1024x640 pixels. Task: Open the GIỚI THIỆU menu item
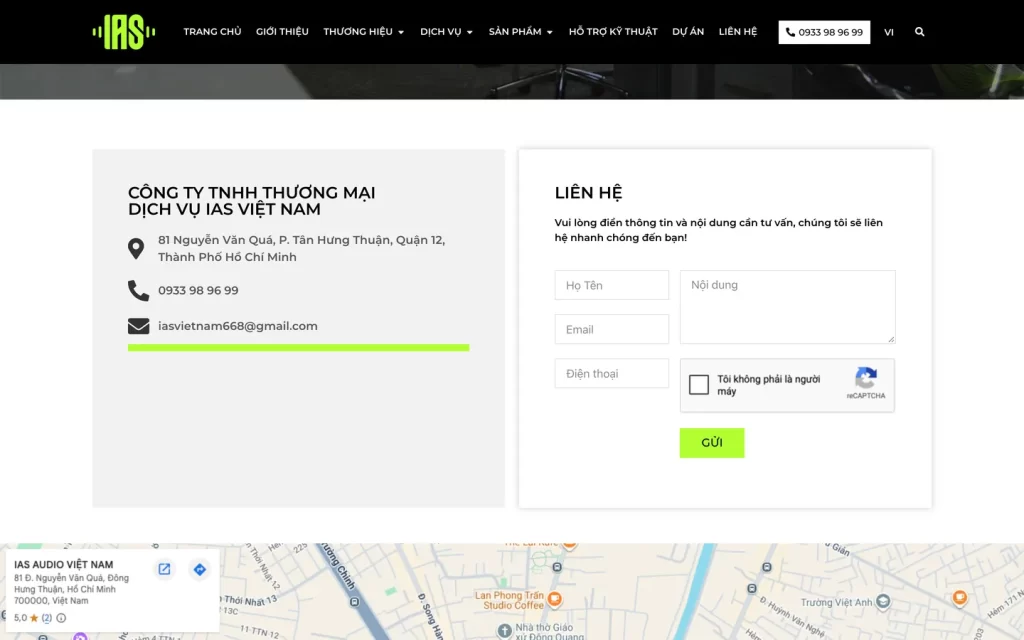(282, 31)
